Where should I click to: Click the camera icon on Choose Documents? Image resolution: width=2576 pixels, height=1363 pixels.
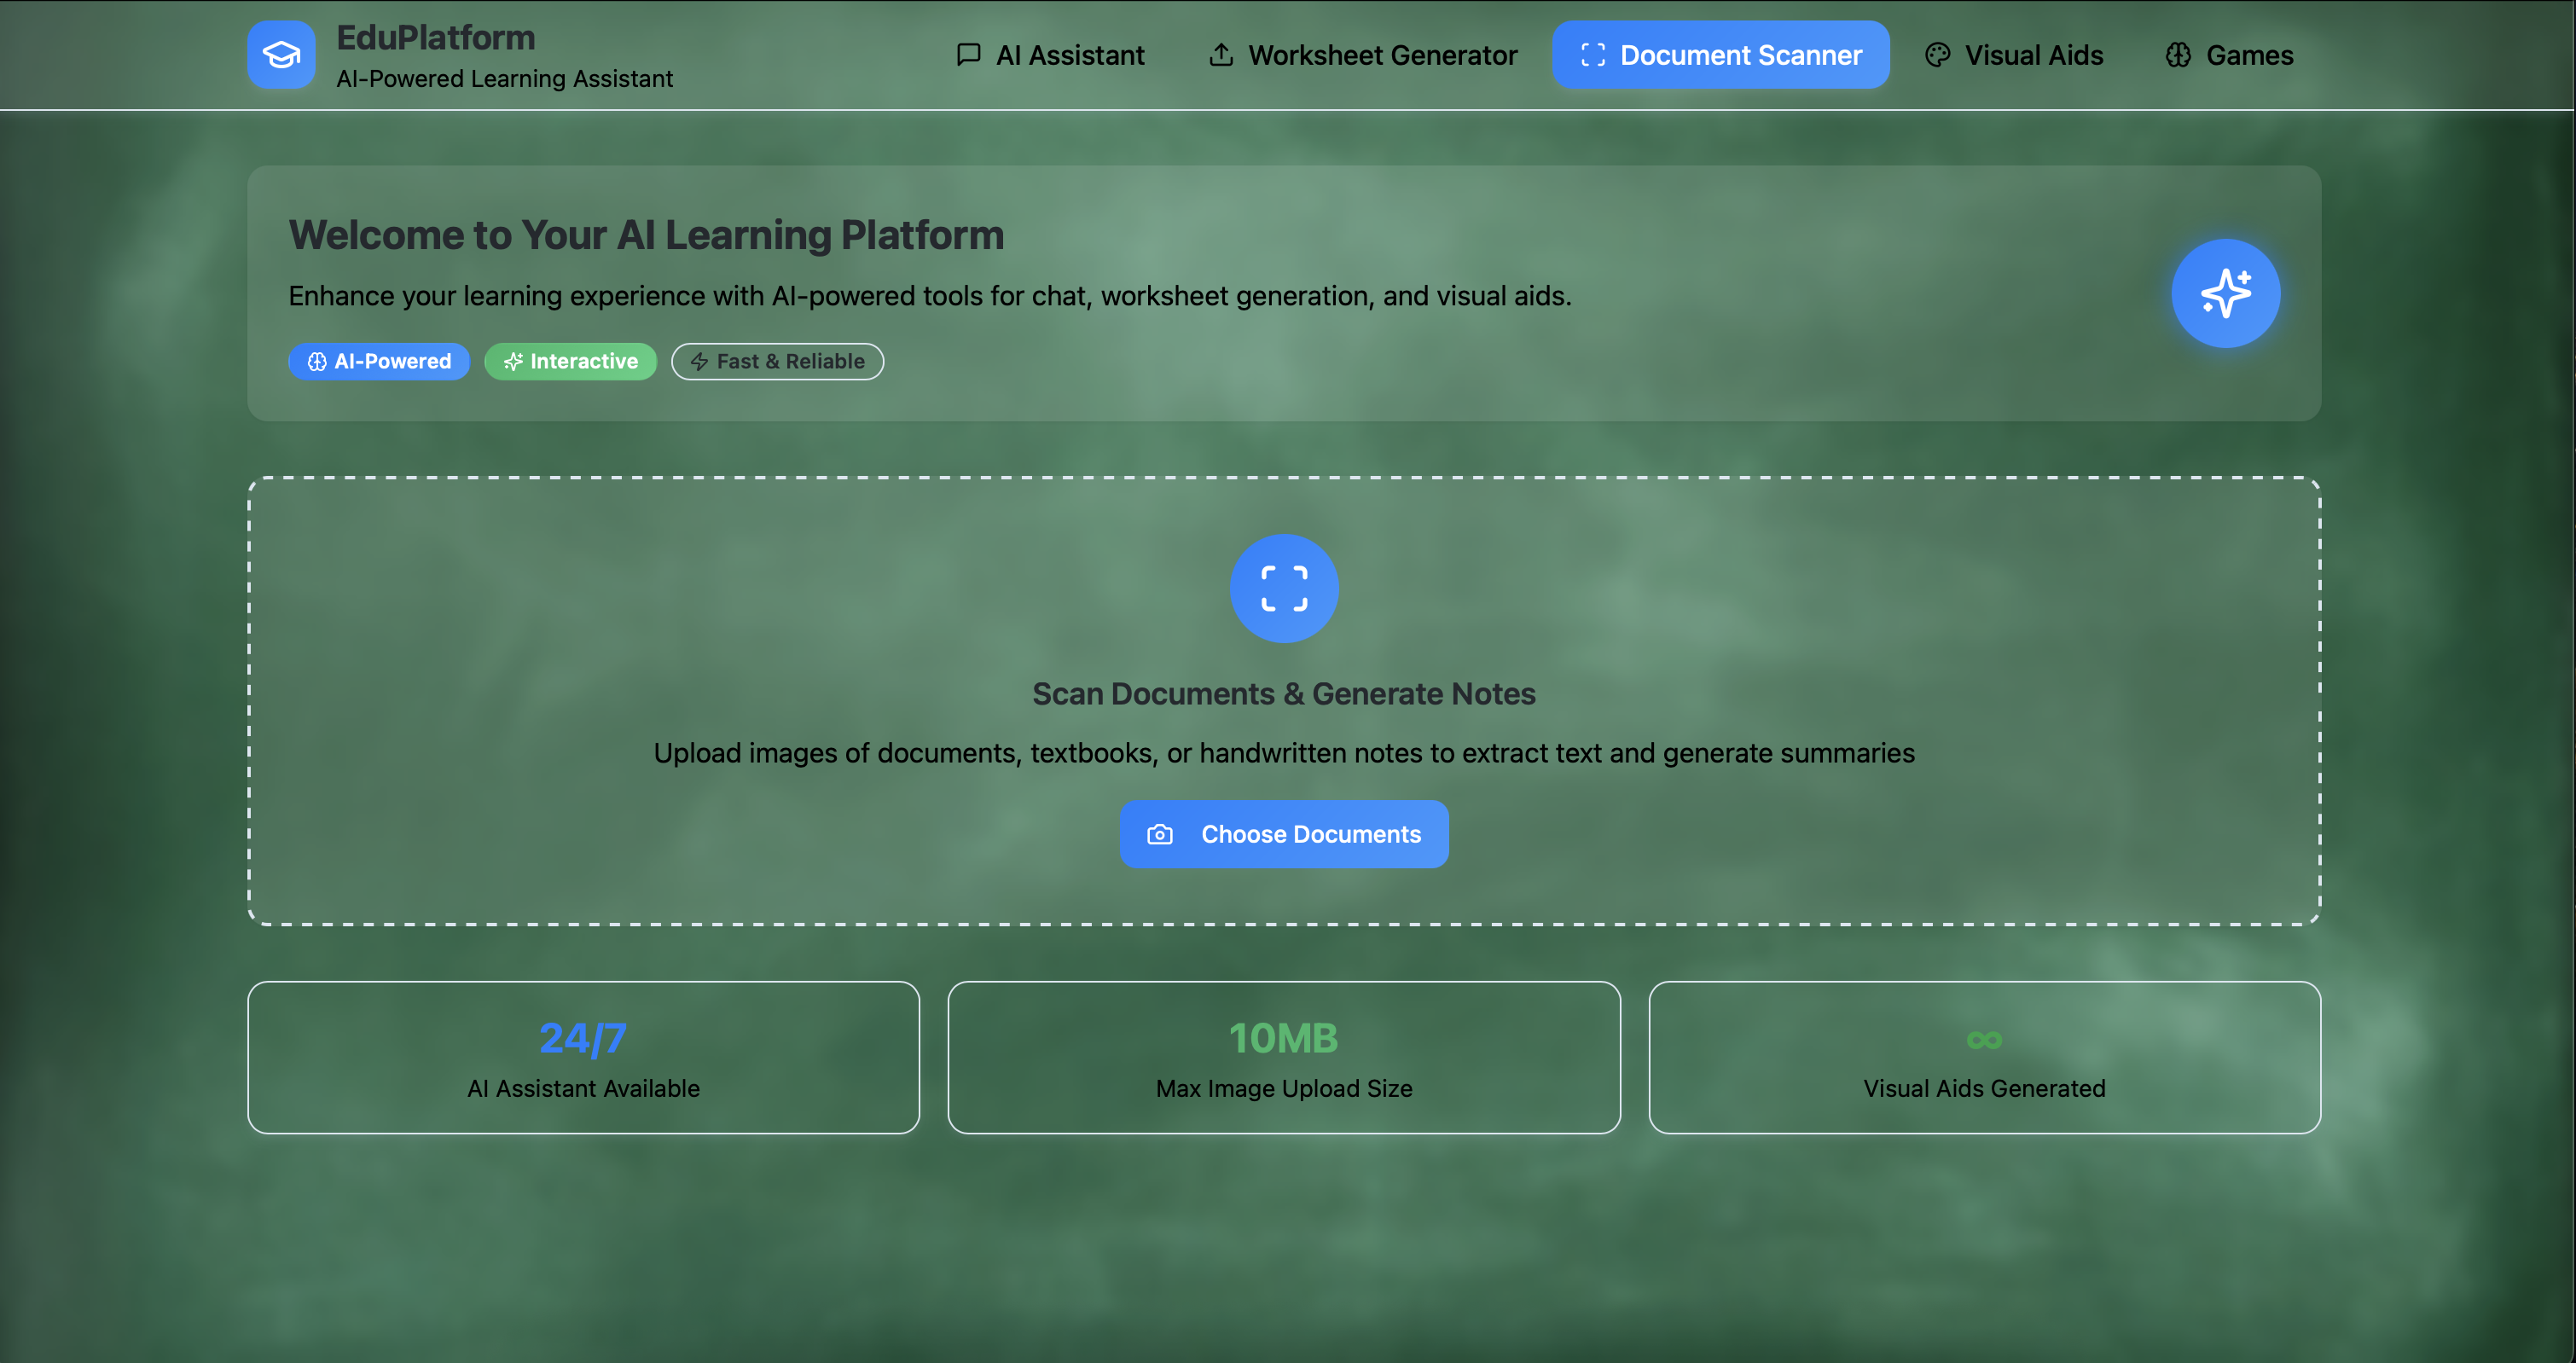click(x=1160, y=834)
